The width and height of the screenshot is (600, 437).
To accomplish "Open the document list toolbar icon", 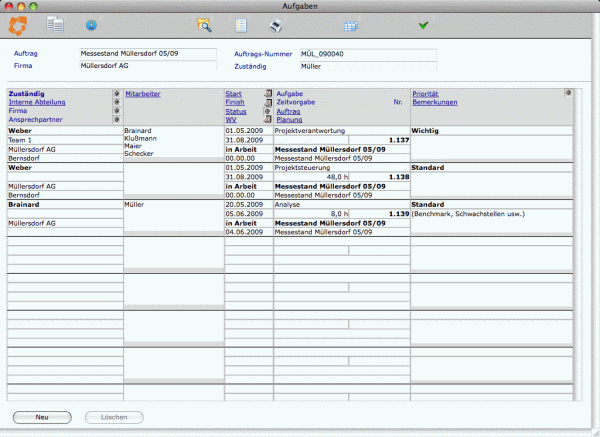I will pos(55,25).
